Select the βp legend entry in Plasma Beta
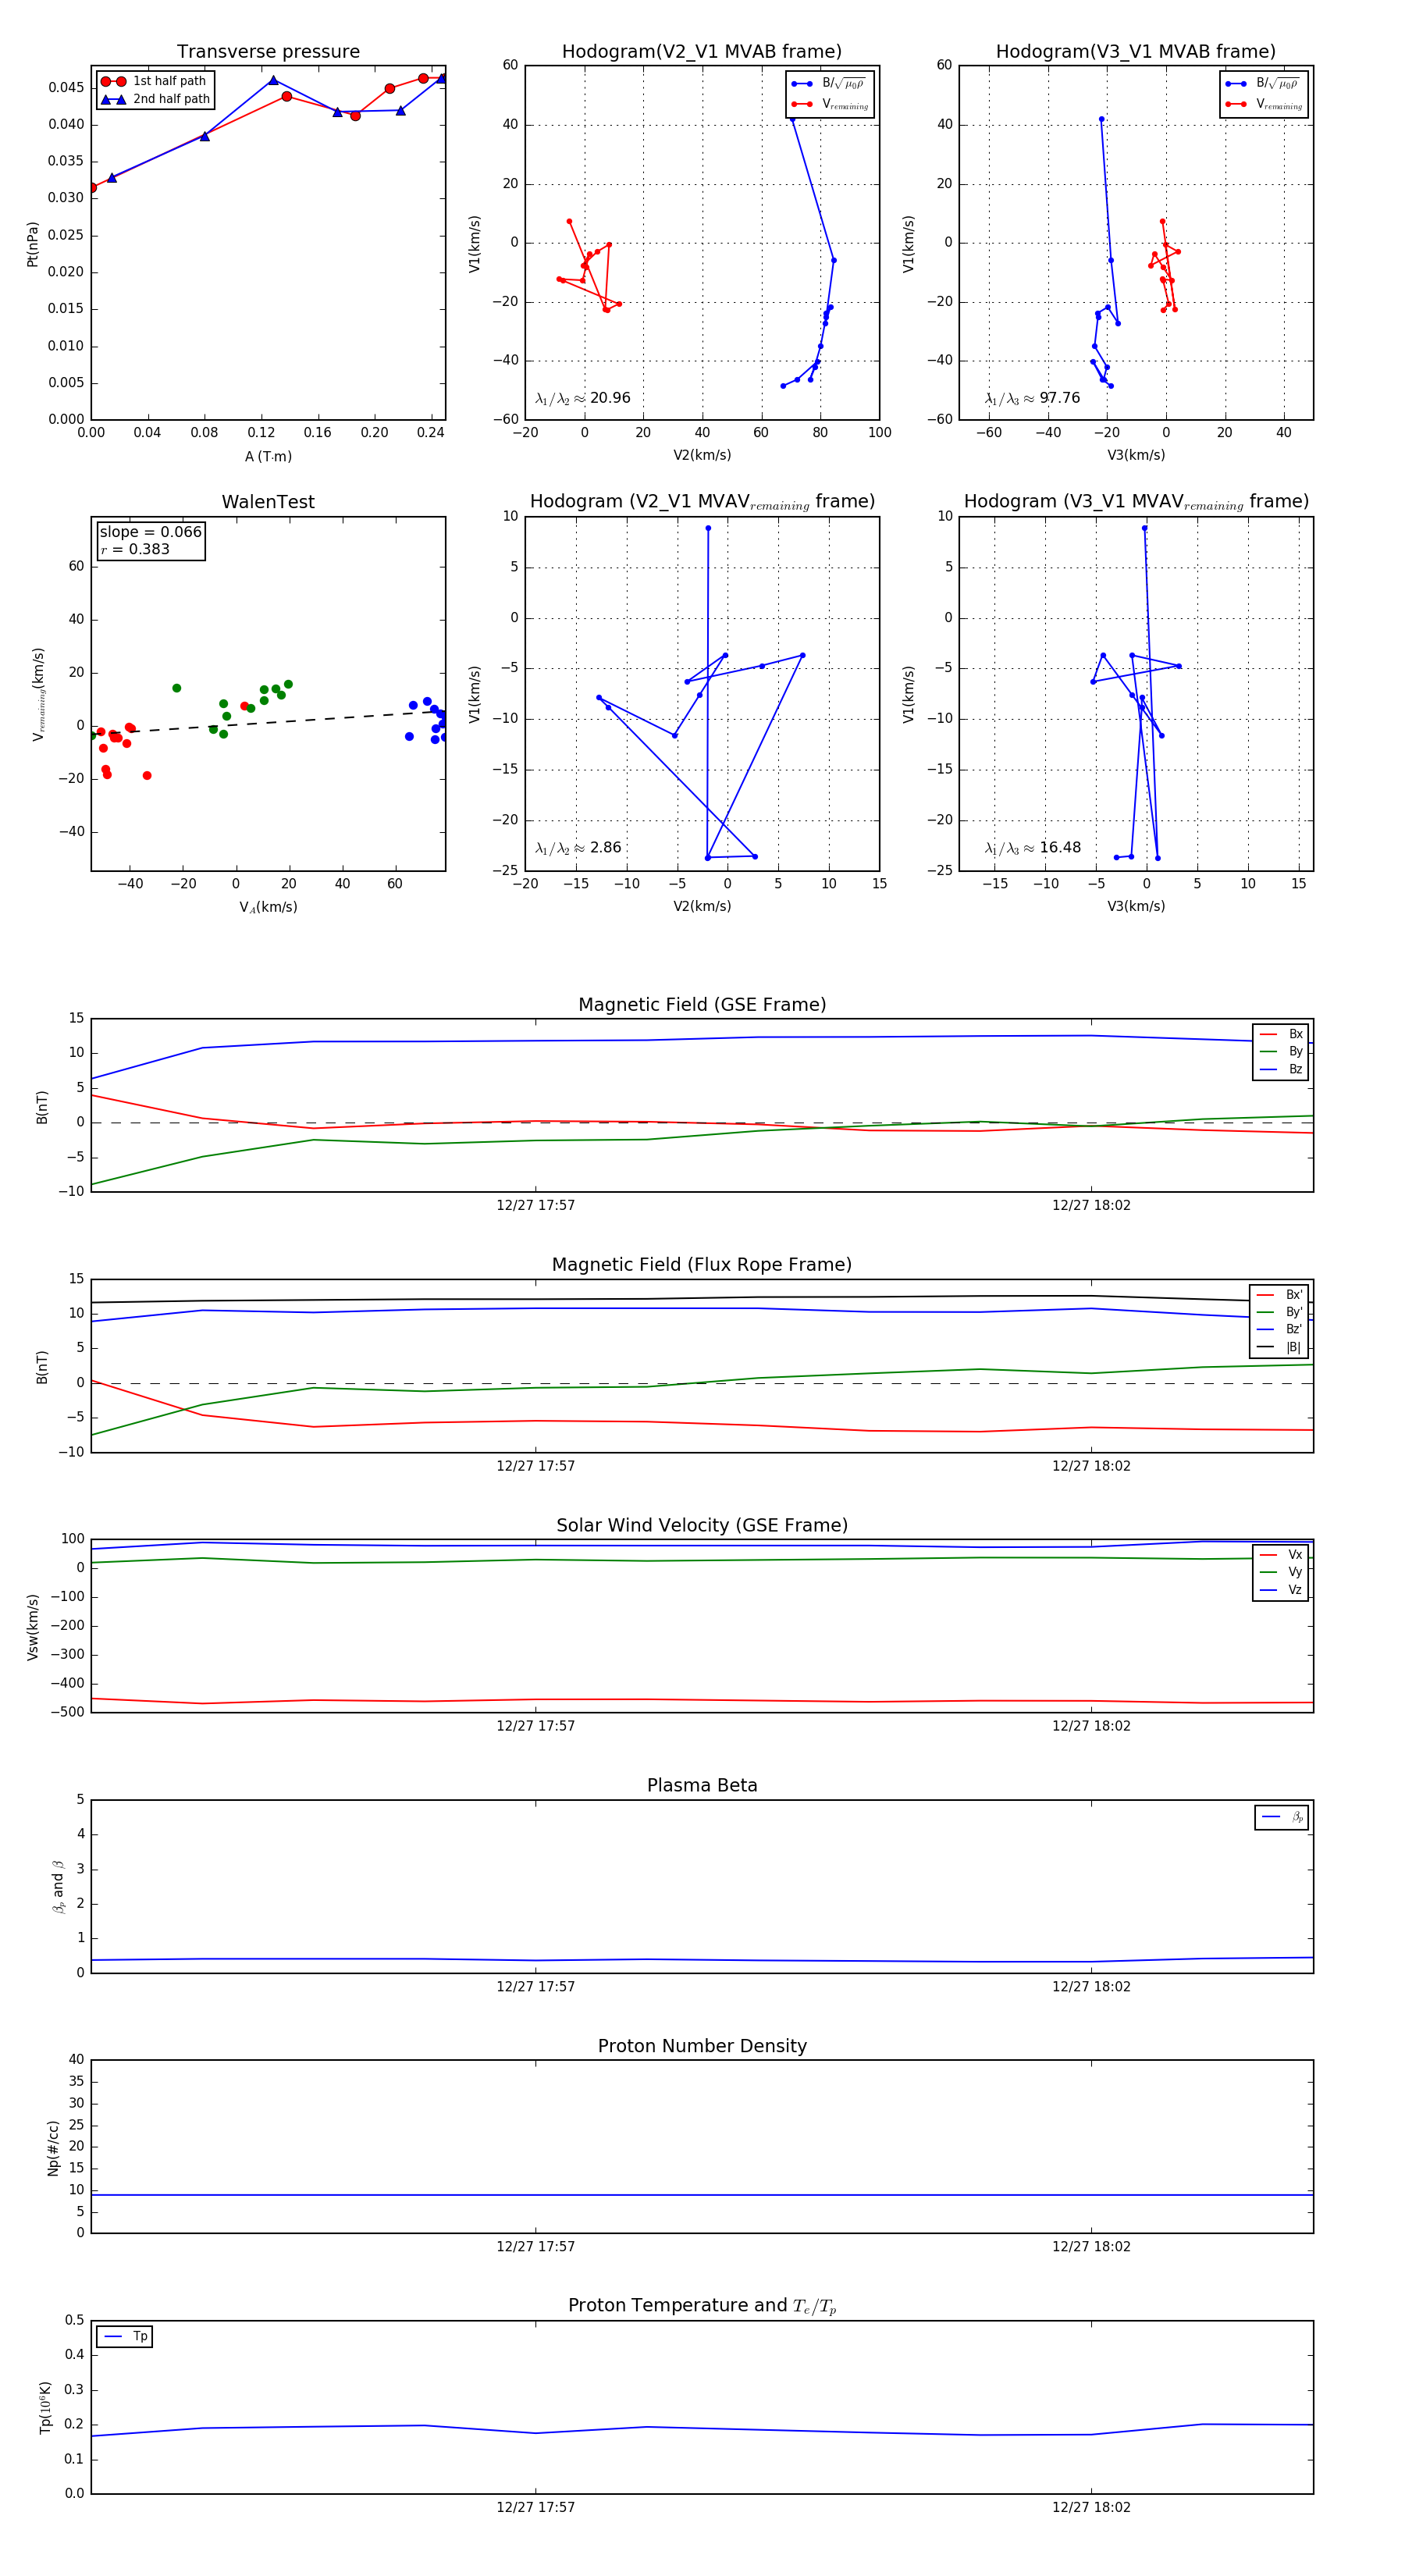This screenshot has width=1405, height=2576. tap(1282, 1817)
